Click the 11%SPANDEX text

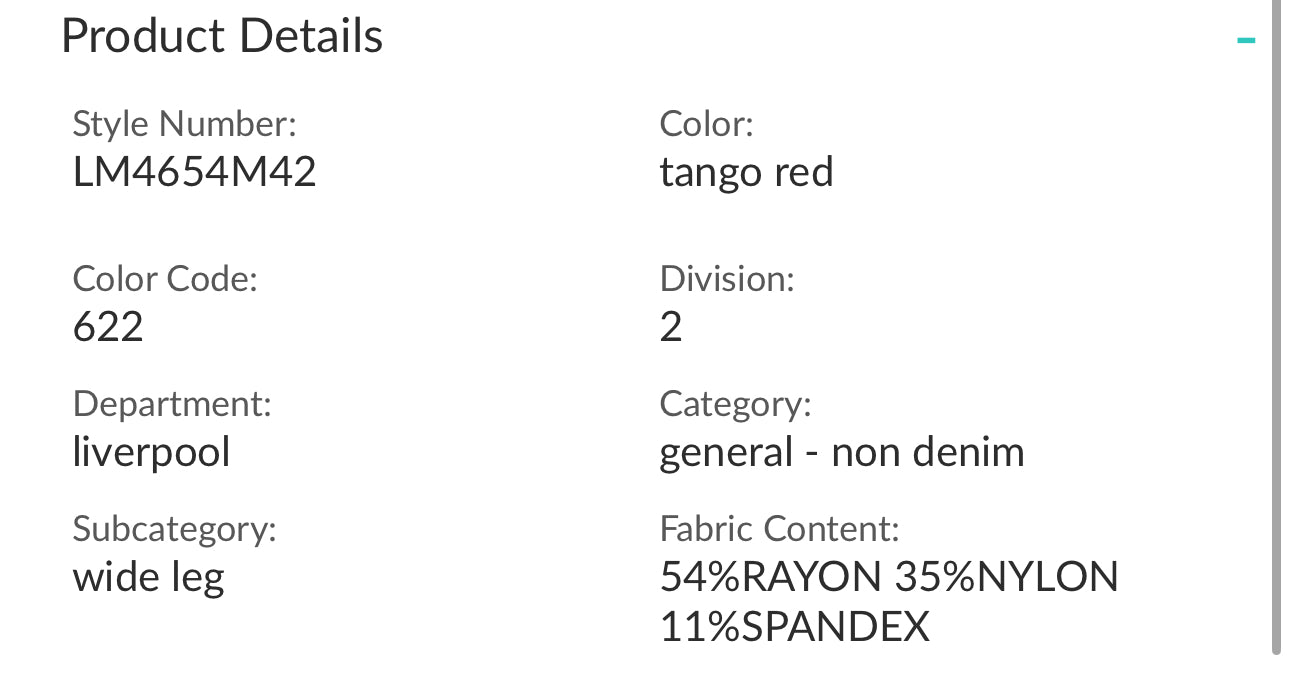[795, 626]
